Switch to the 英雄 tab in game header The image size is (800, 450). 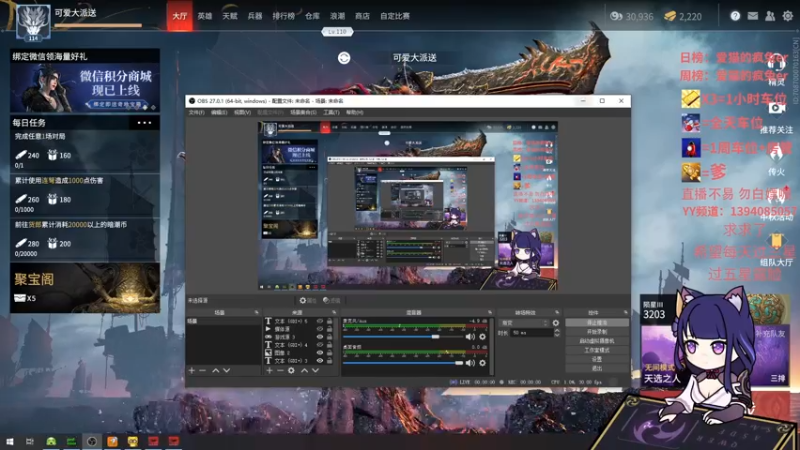[x=205, y=16]
